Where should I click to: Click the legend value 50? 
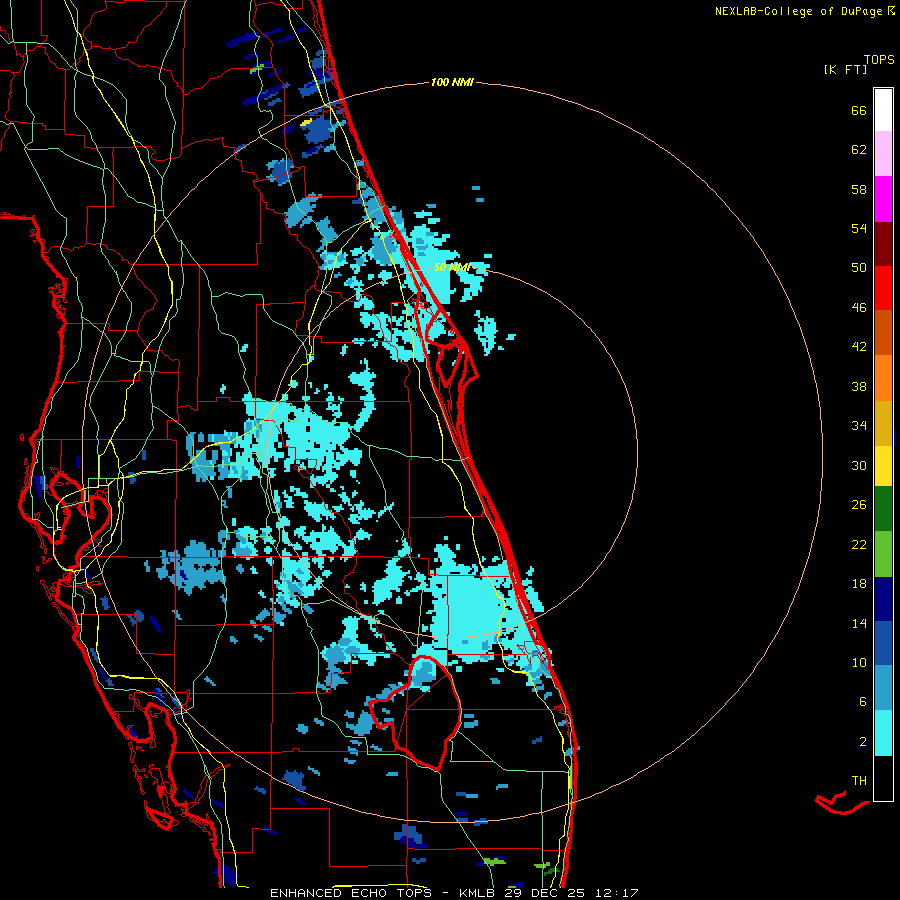click(859, 268)
